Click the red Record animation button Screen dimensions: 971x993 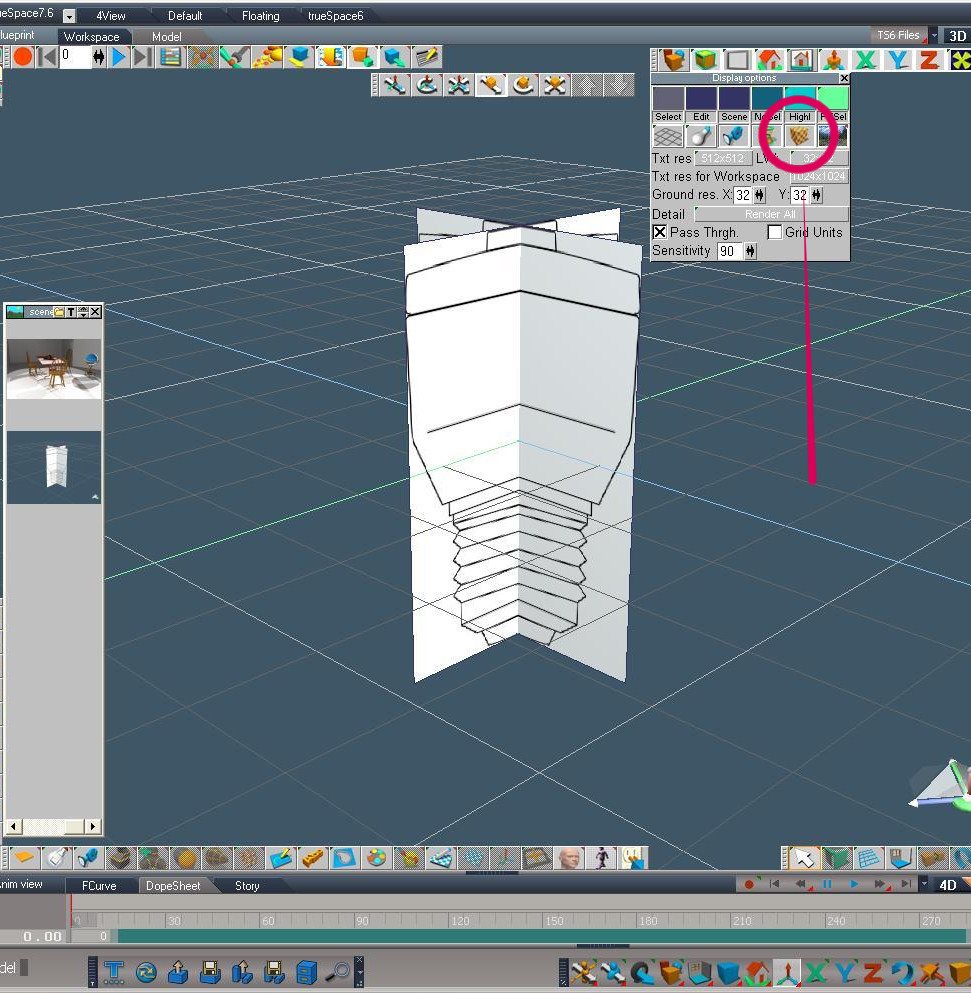(23, 57)
